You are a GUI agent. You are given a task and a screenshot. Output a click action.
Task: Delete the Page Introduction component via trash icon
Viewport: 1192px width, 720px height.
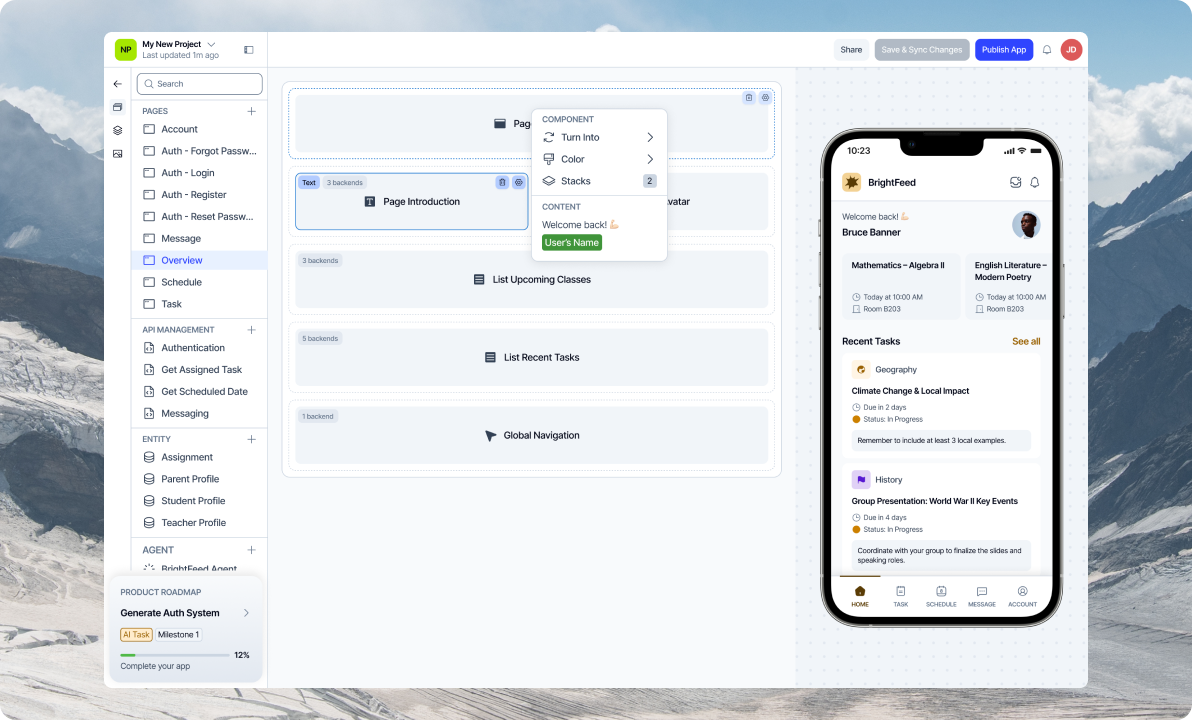(502, 182)
